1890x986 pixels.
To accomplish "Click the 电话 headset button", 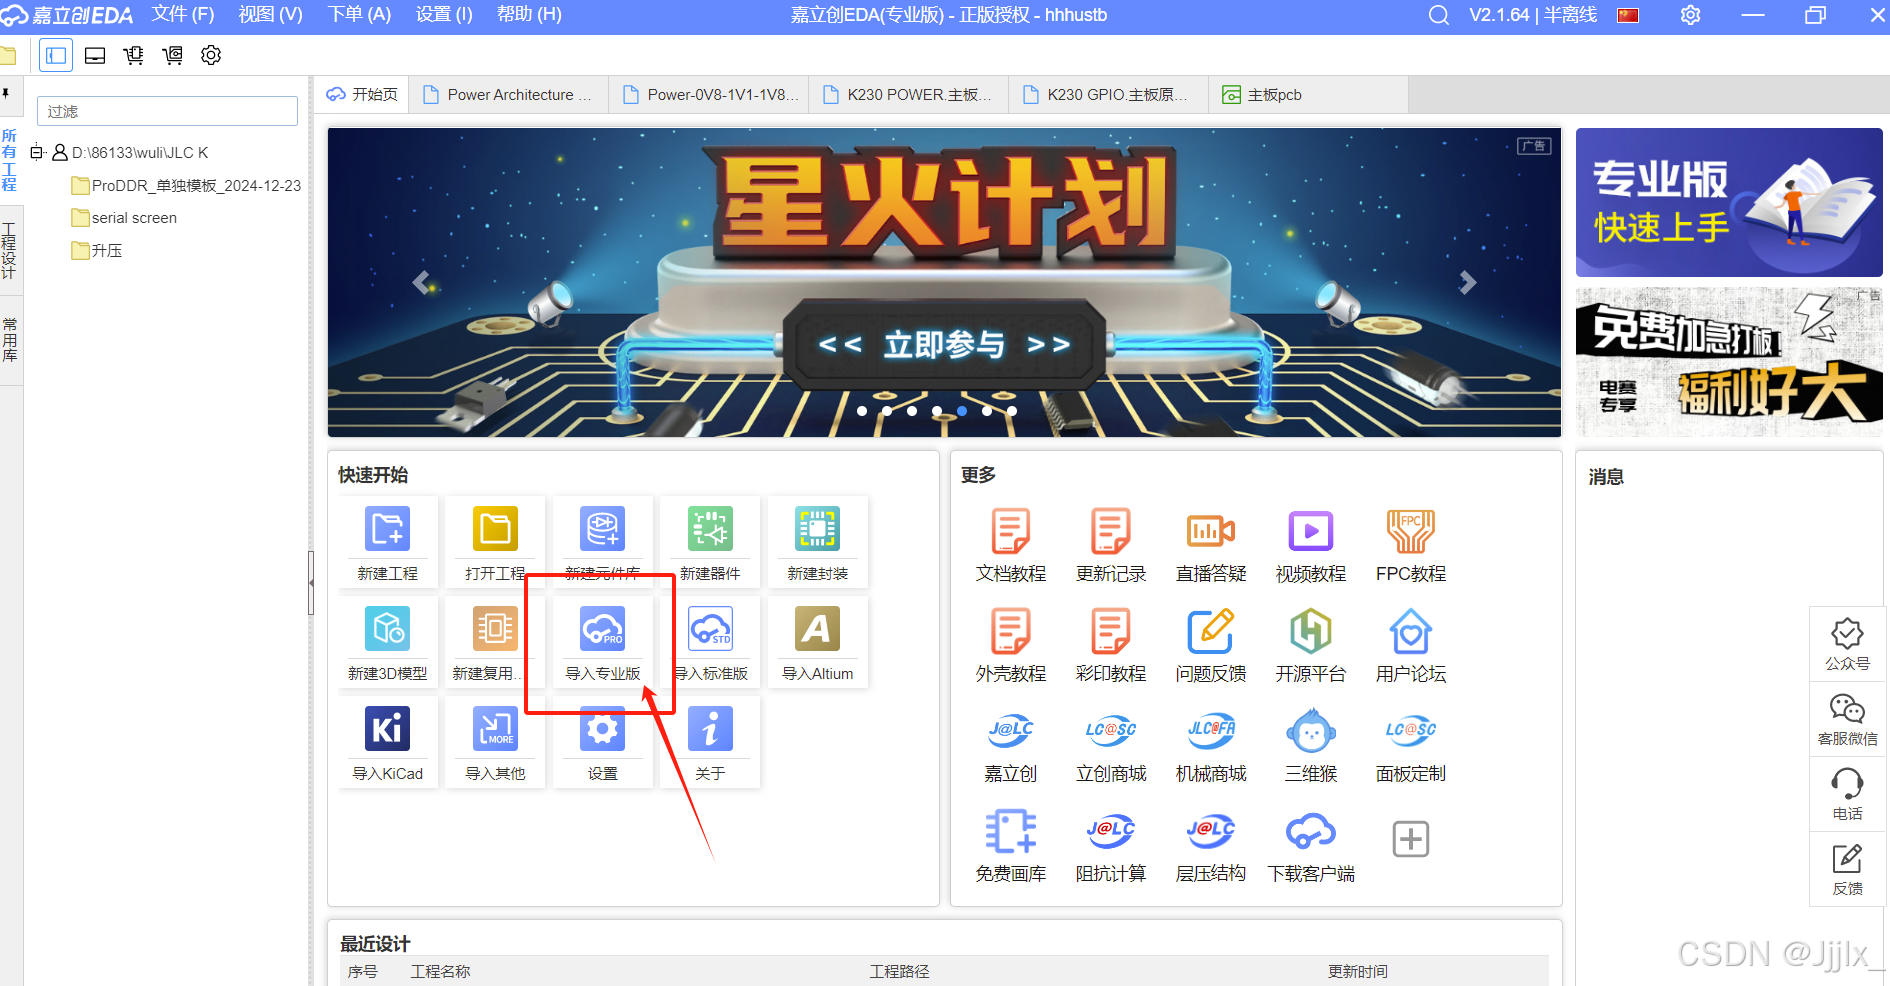I will coord(1847,795).
